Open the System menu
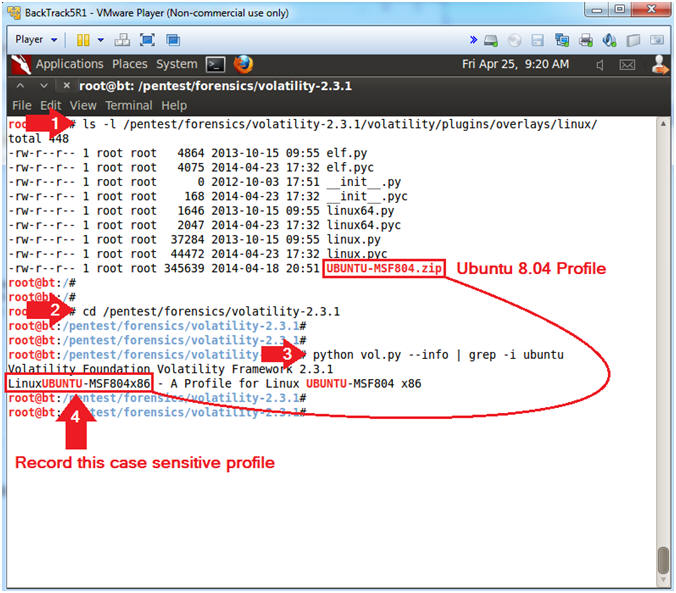 177,64
